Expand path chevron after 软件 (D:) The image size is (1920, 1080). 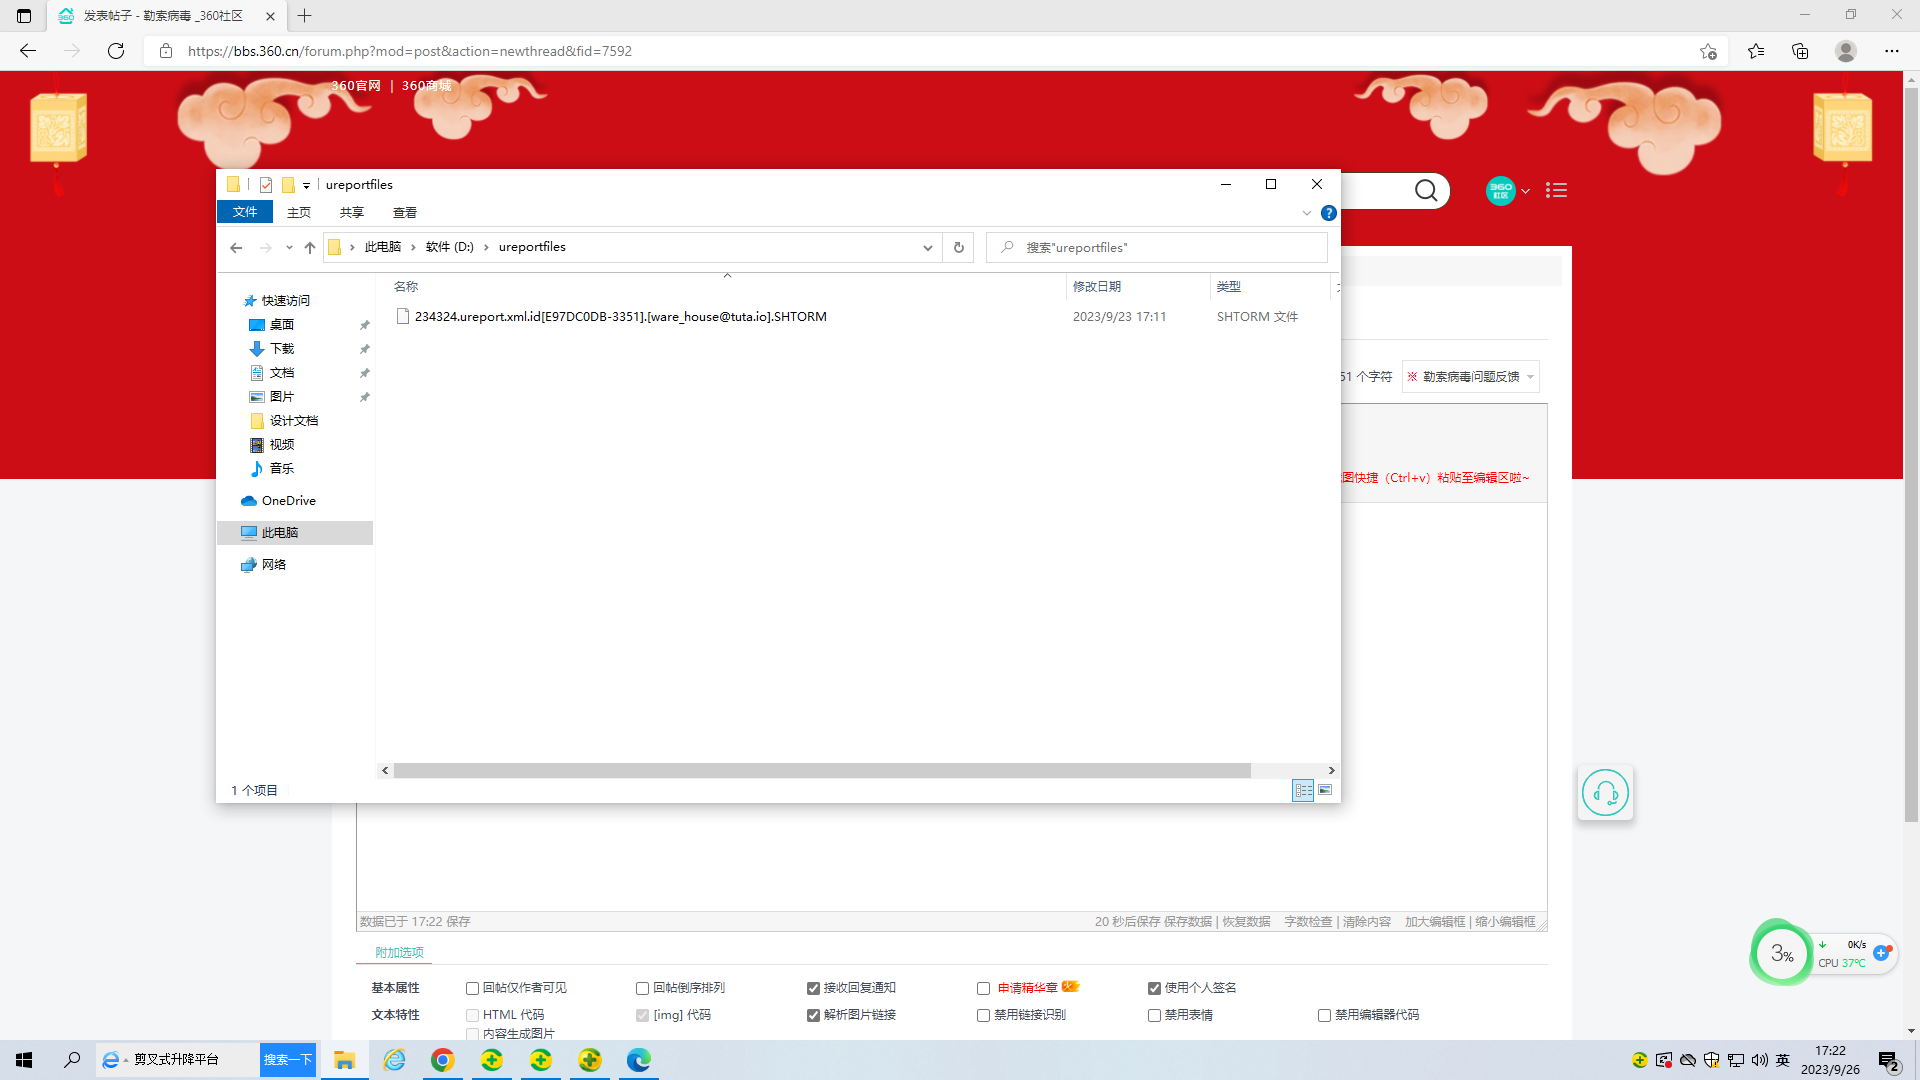[486, 247]
